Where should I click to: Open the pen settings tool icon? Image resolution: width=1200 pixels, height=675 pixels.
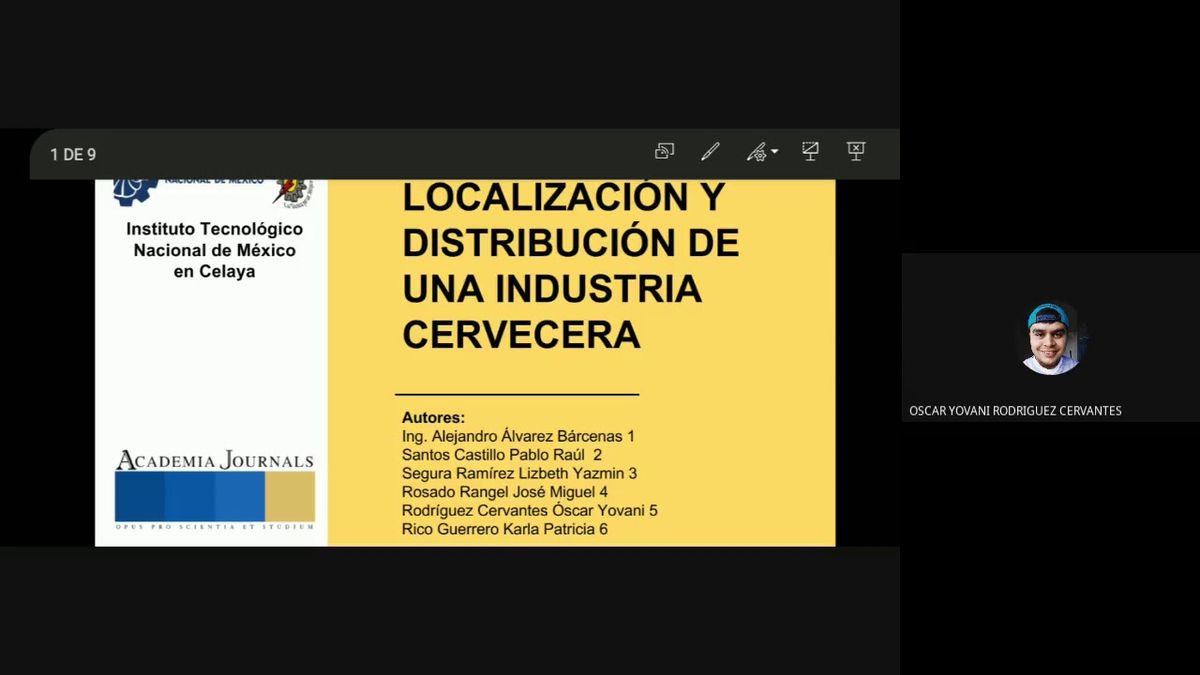[x=756, y=152]
